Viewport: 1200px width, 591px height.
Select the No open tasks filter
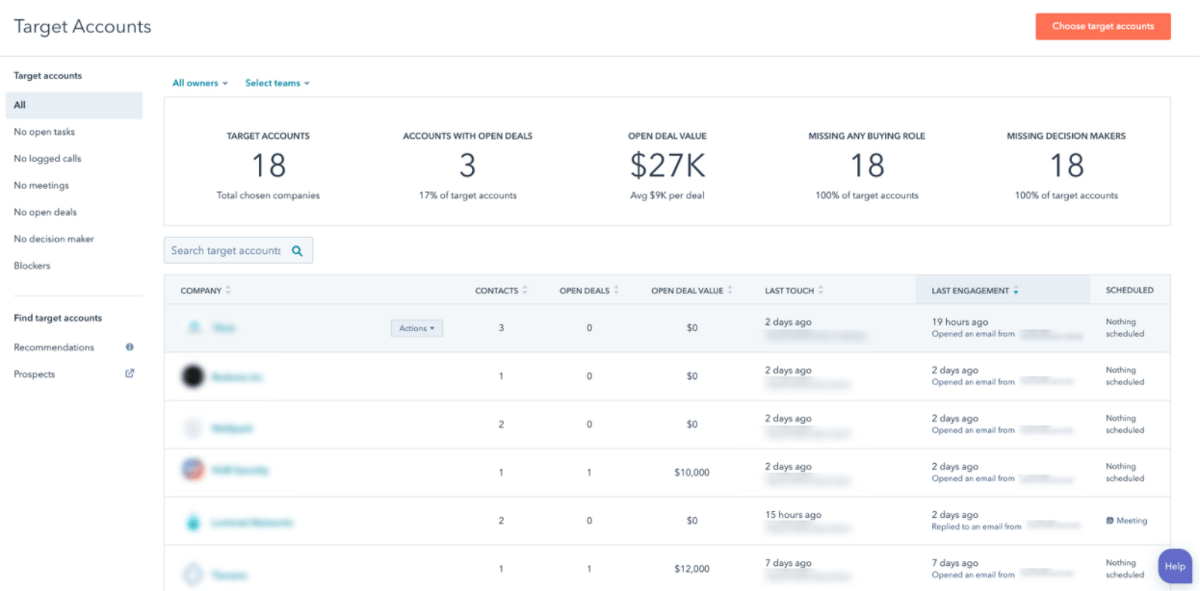coord(45,131)
